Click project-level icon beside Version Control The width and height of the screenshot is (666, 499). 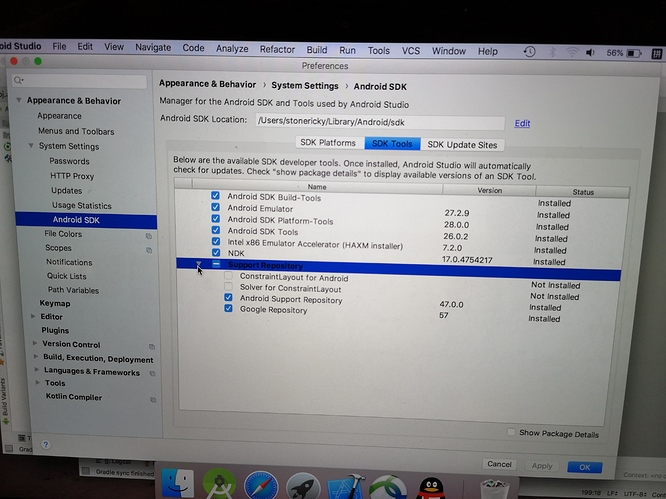pyautogui.click(x=152, y=347)
